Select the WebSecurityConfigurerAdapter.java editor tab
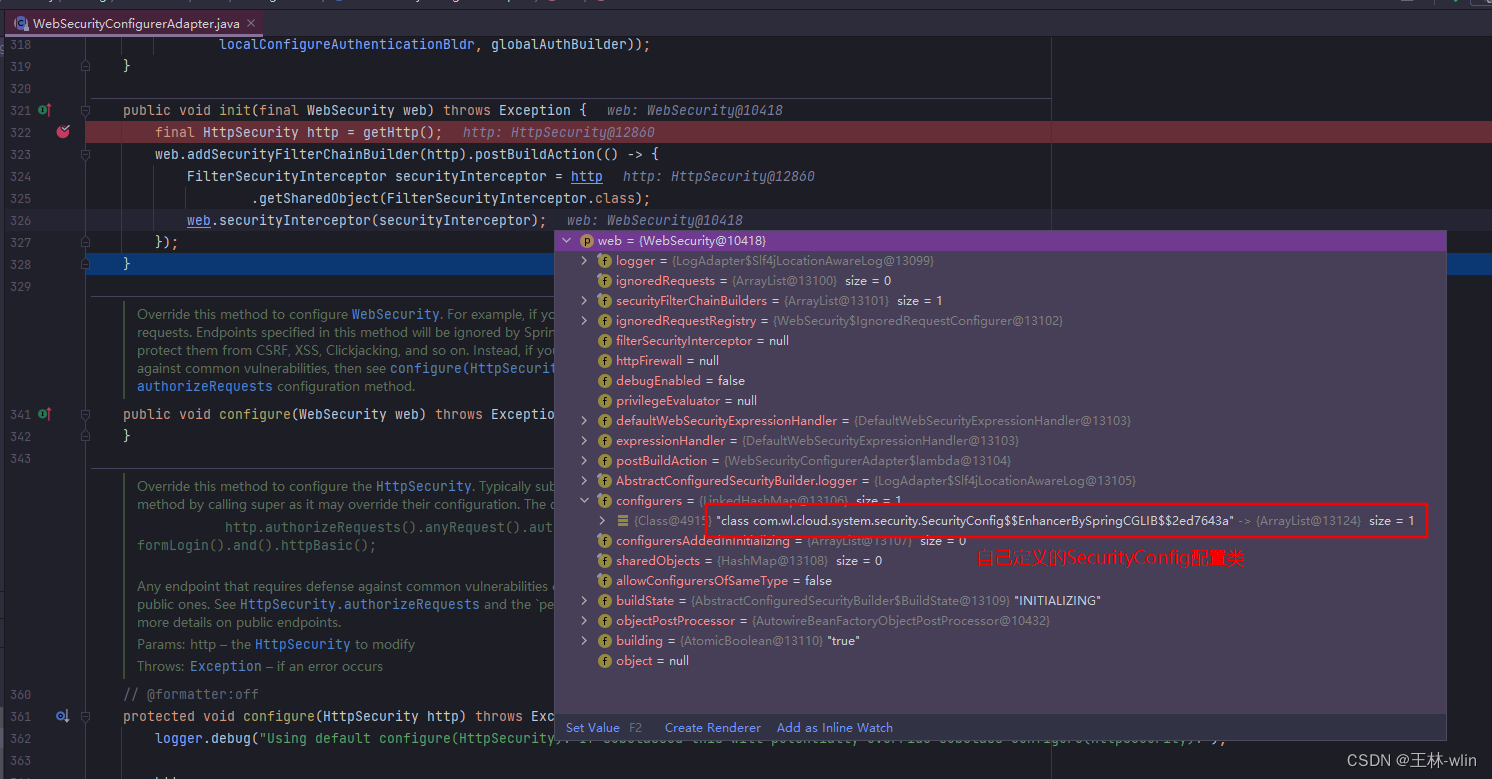Viewport: 1492px width, 779px height. pyautogui.click(x=135, y=22)
